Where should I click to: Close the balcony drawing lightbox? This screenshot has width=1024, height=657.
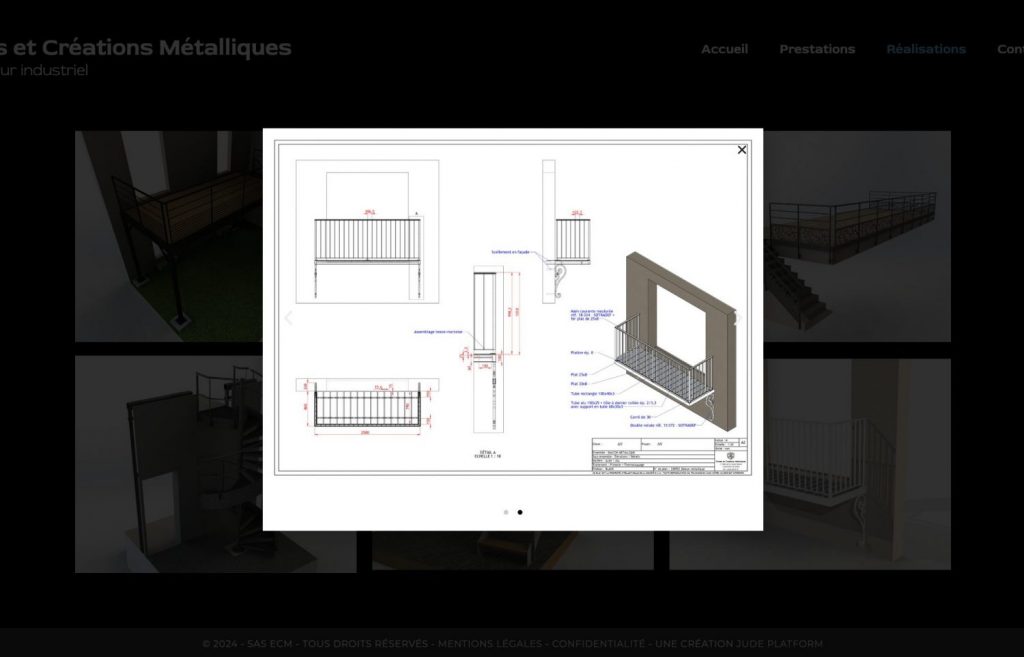[741, 150]
